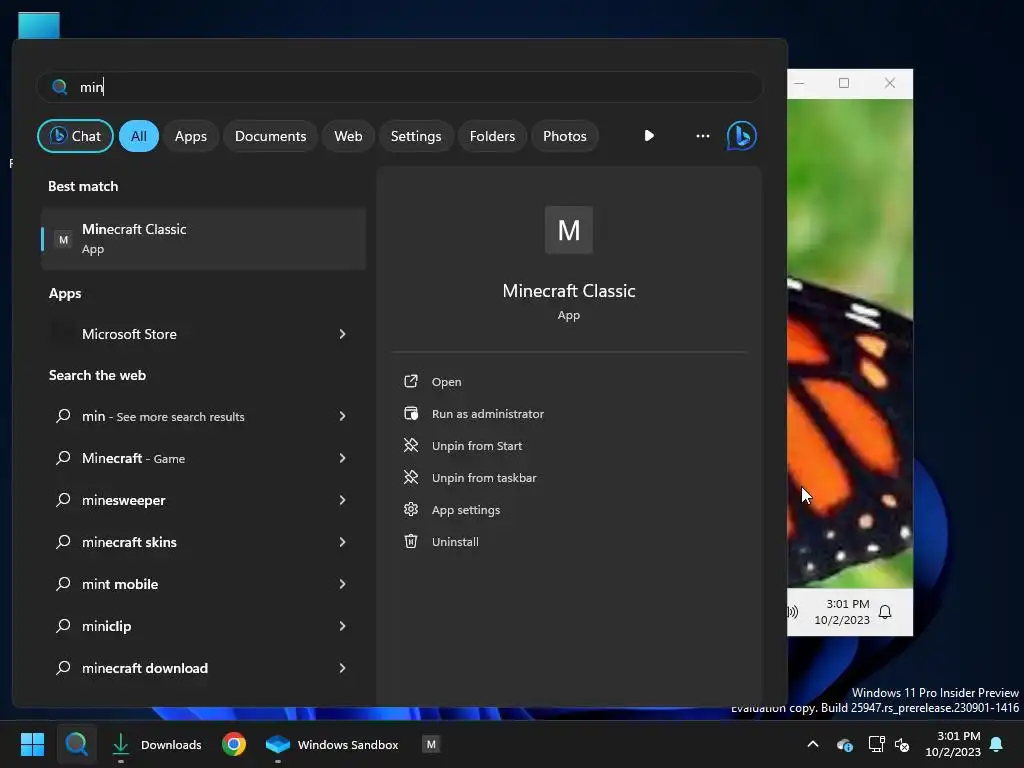The image size is (1024, 768).
Task: Open the Bing icon beside filters
Action: [x=741, y=136]
